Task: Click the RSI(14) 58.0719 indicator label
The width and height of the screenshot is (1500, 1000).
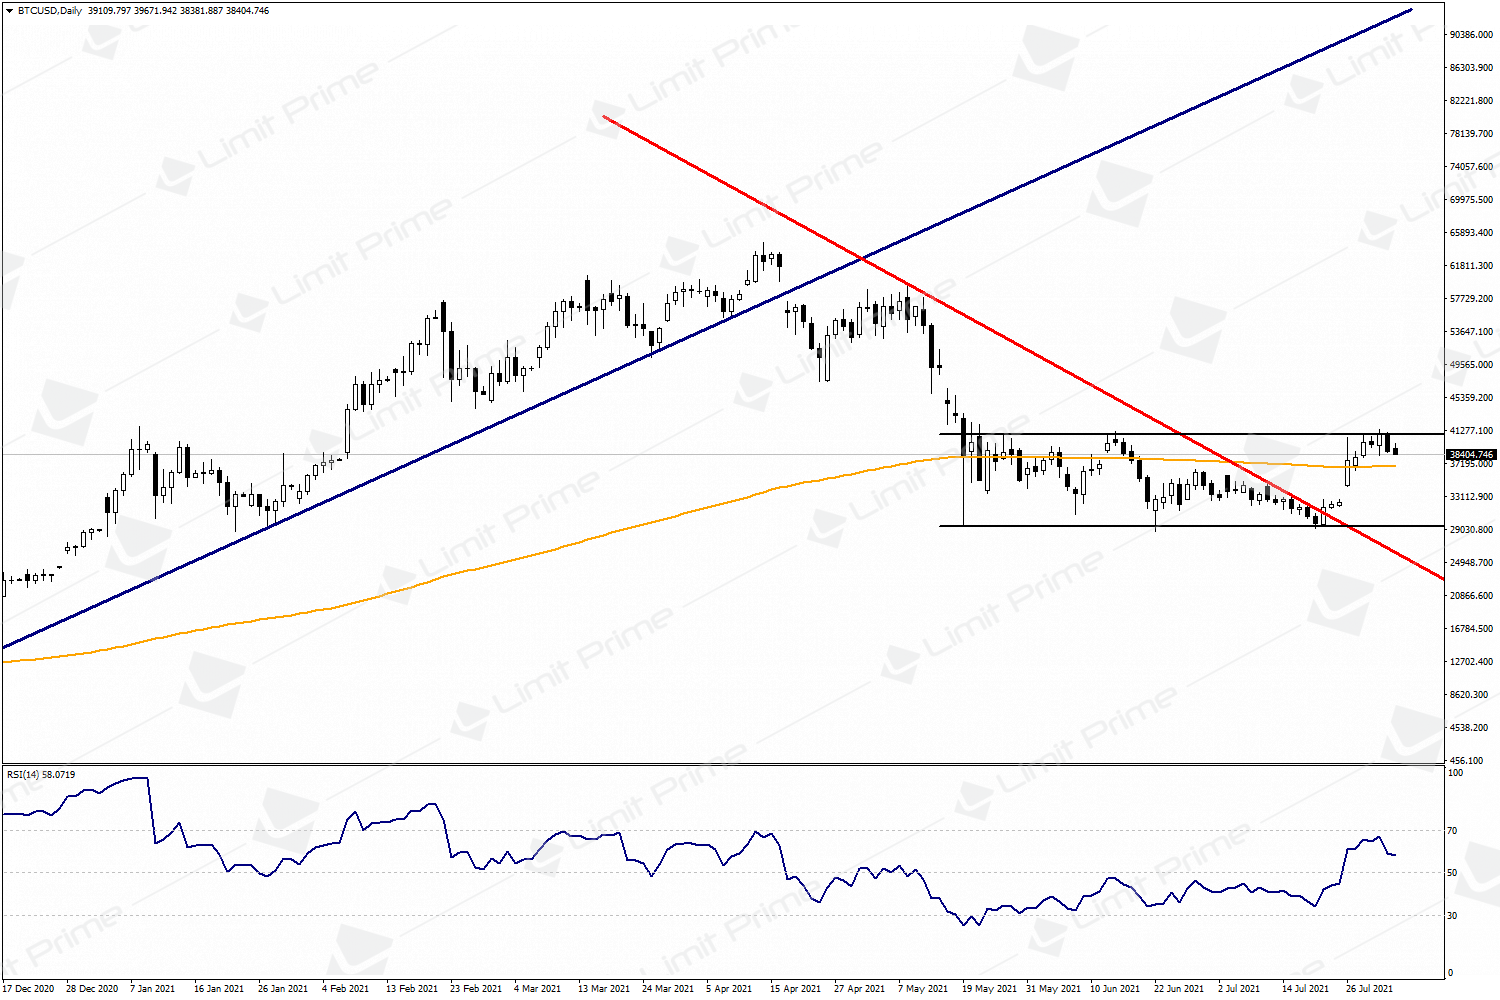Action: (41, 774)
